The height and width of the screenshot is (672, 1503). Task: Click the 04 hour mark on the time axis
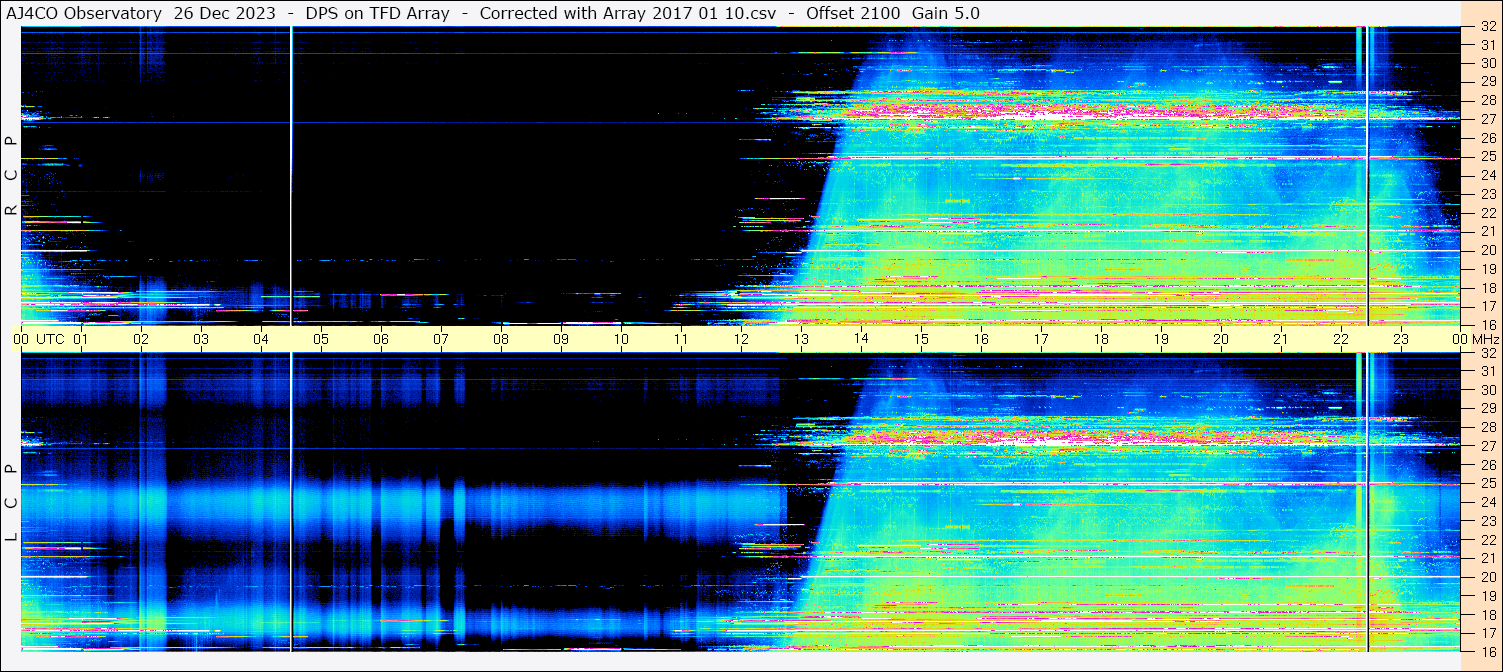point(261,339)
